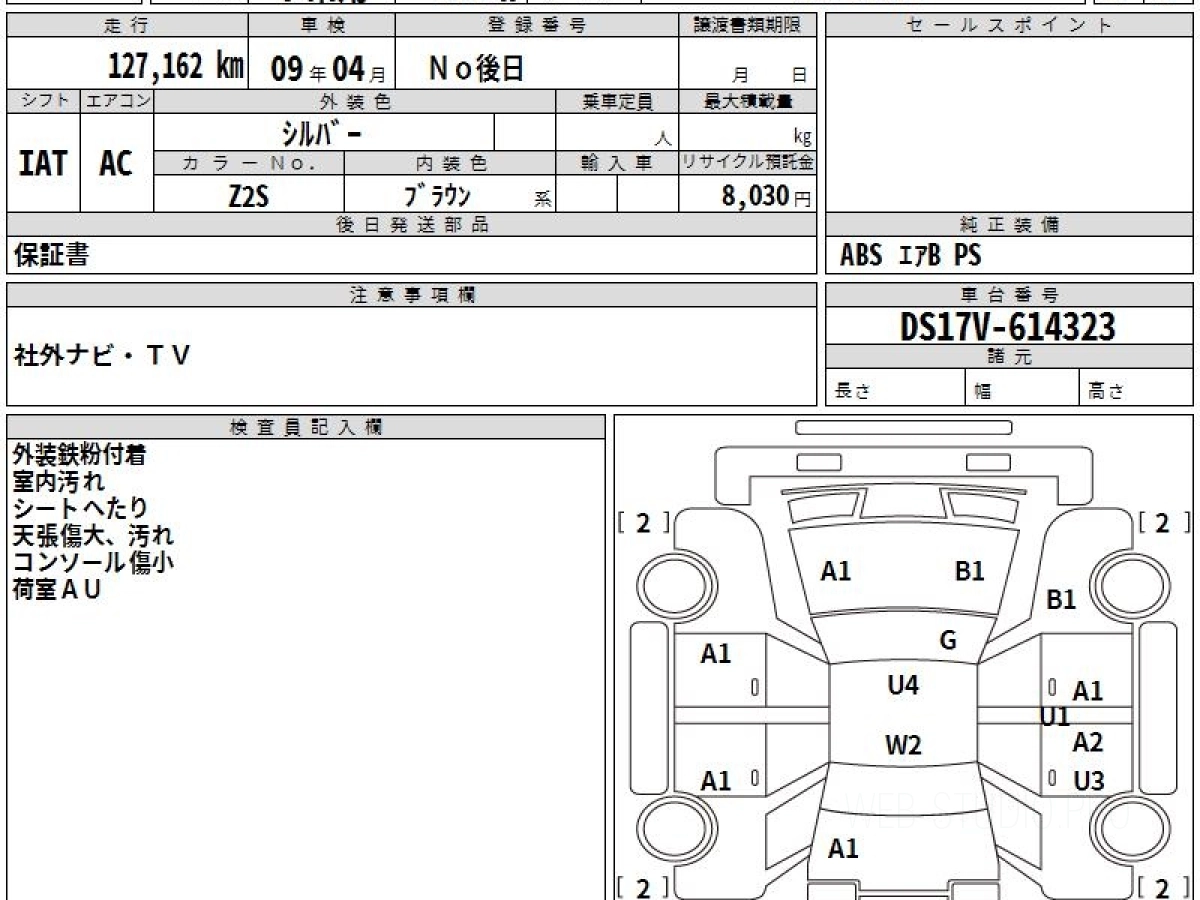This screenshot has height=900, width=1200.
Task: Click the リサイクル預託金 header
Action: tap(748, 163)
